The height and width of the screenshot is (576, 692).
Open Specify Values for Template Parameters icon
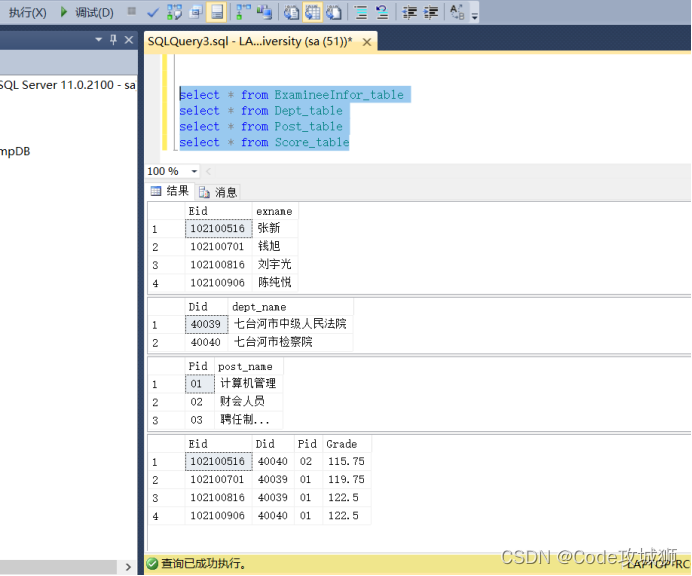tap(457, 12)
